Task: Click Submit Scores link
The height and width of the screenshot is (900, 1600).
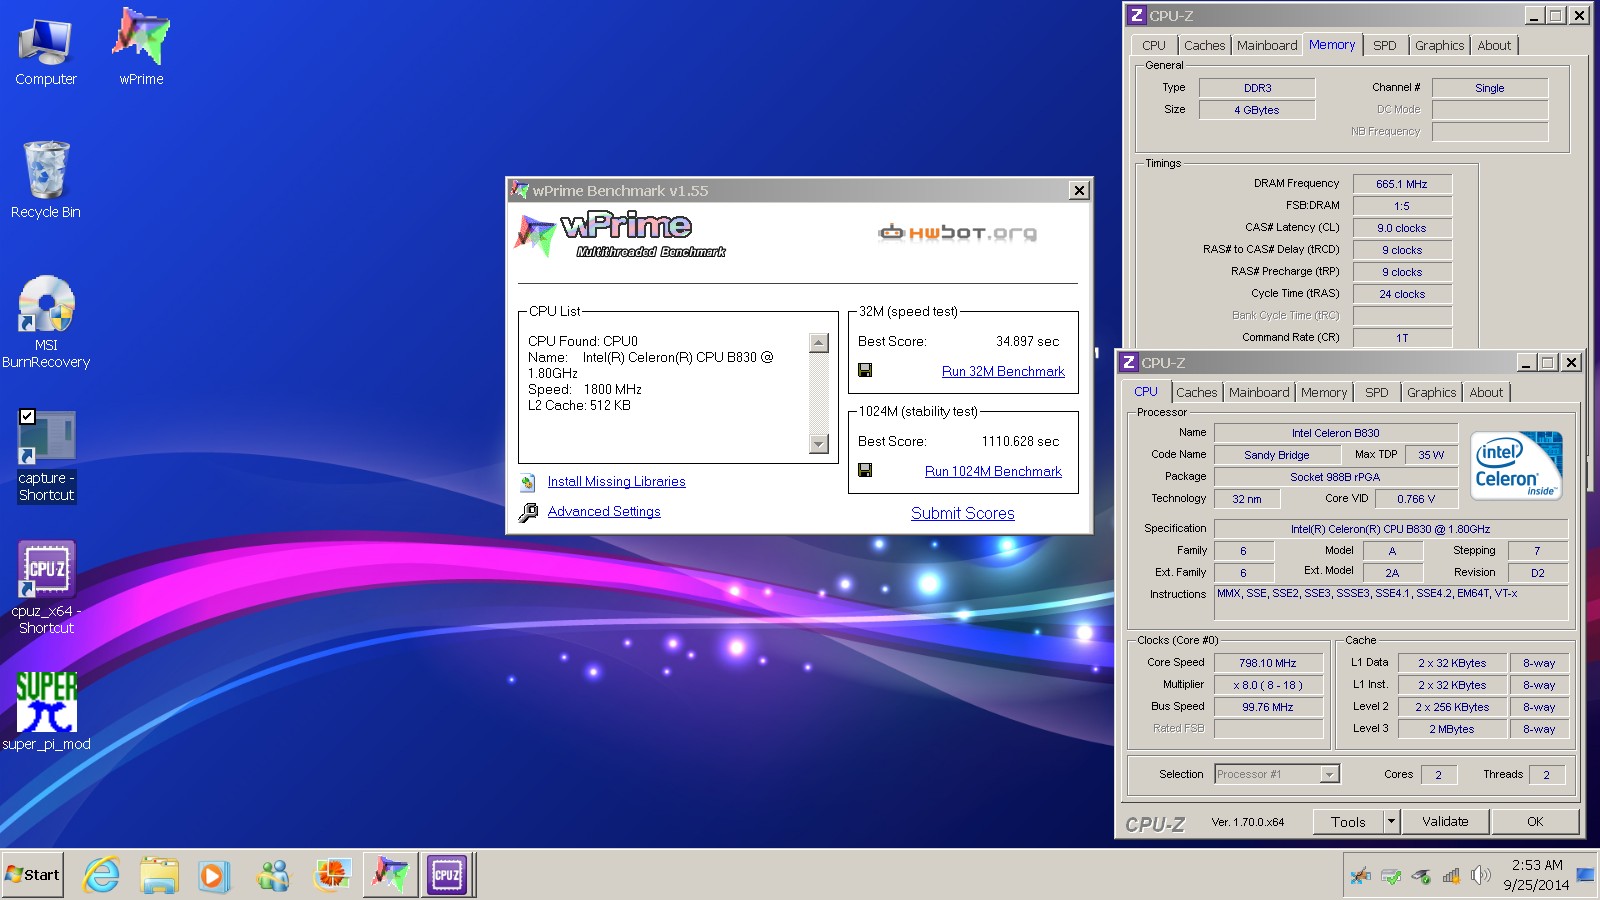Action: pyautogui.click(x=962, y=513)
